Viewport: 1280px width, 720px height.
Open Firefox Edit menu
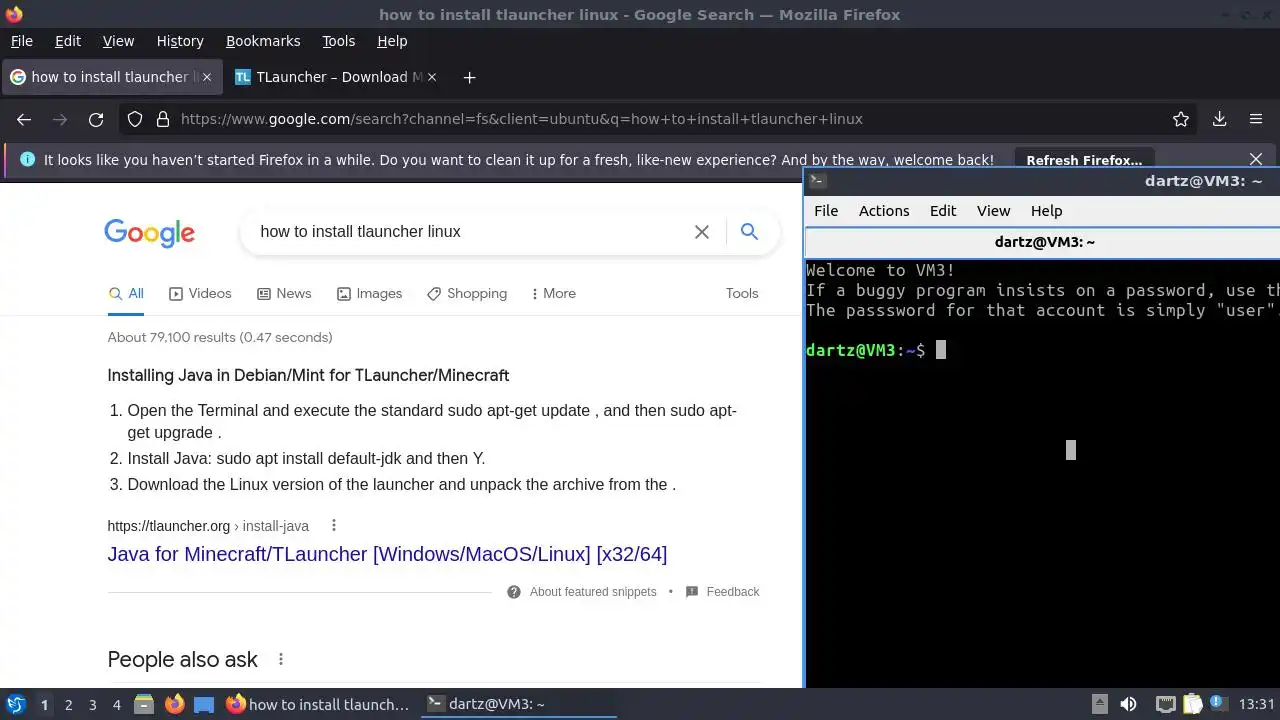tap(68, 41)
